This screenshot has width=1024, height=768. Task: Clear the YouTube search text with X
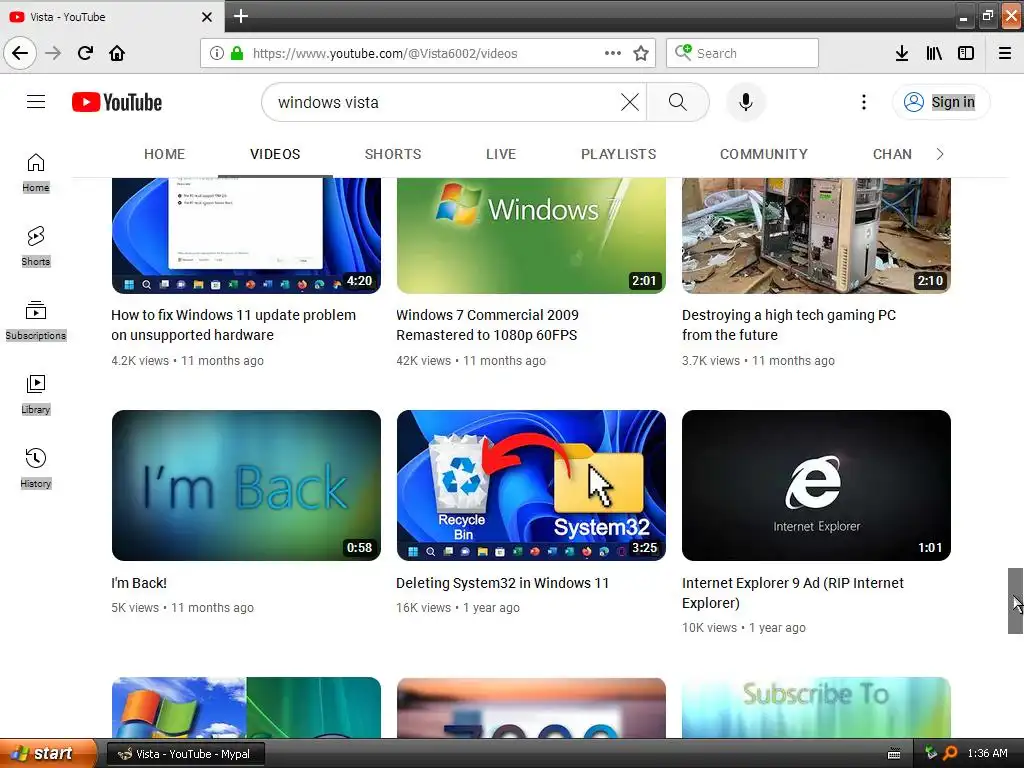(630, 102)
